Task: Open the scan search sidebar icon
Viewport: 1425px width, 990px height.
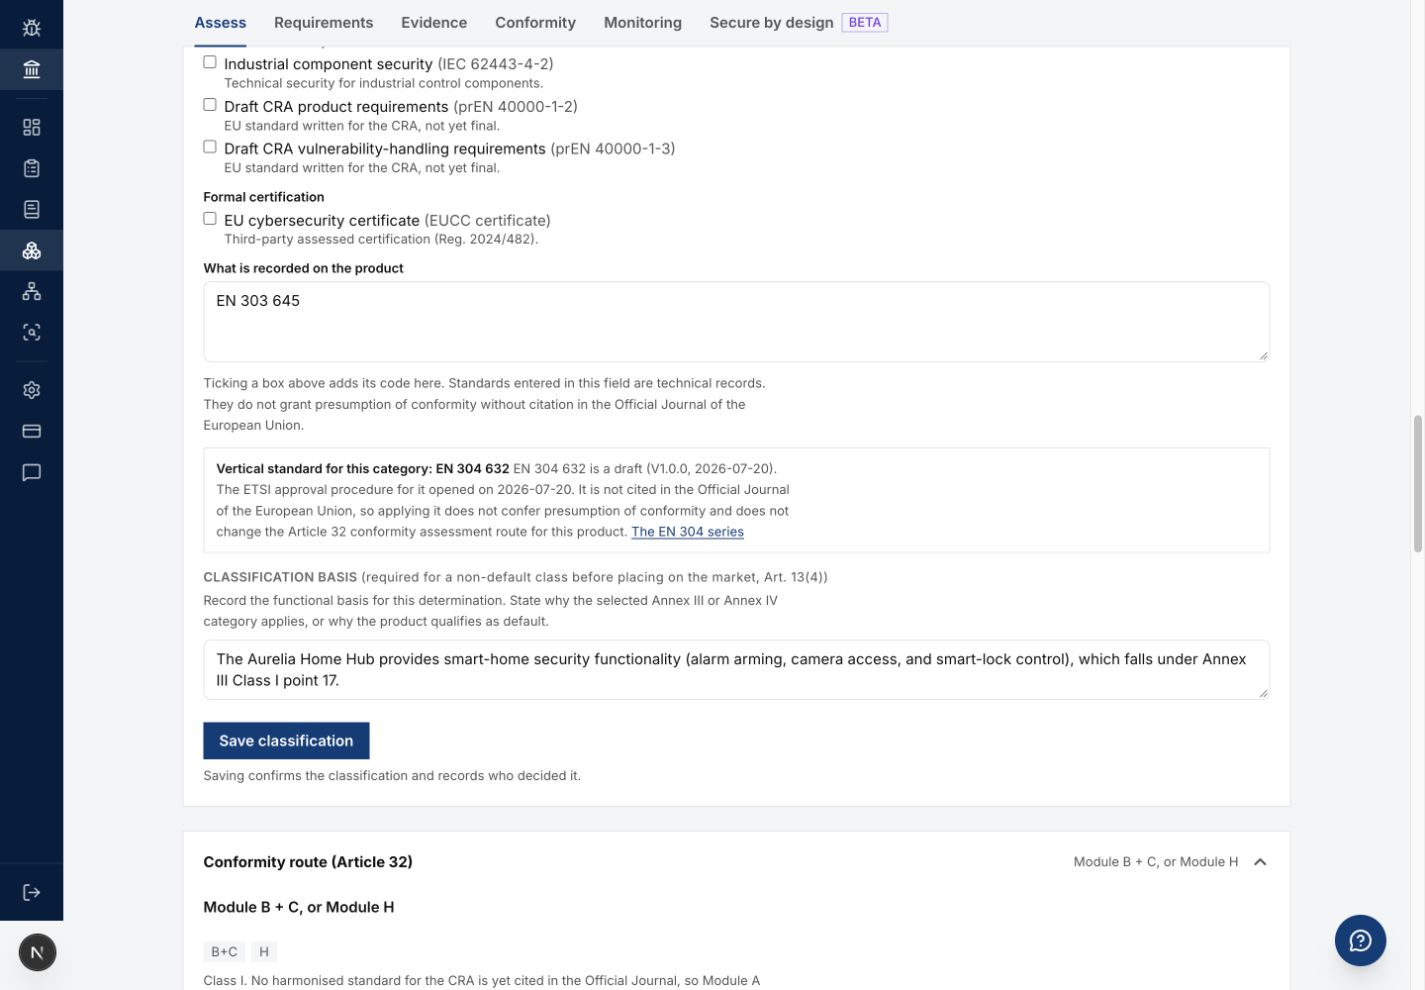Action: coord(31,332)
